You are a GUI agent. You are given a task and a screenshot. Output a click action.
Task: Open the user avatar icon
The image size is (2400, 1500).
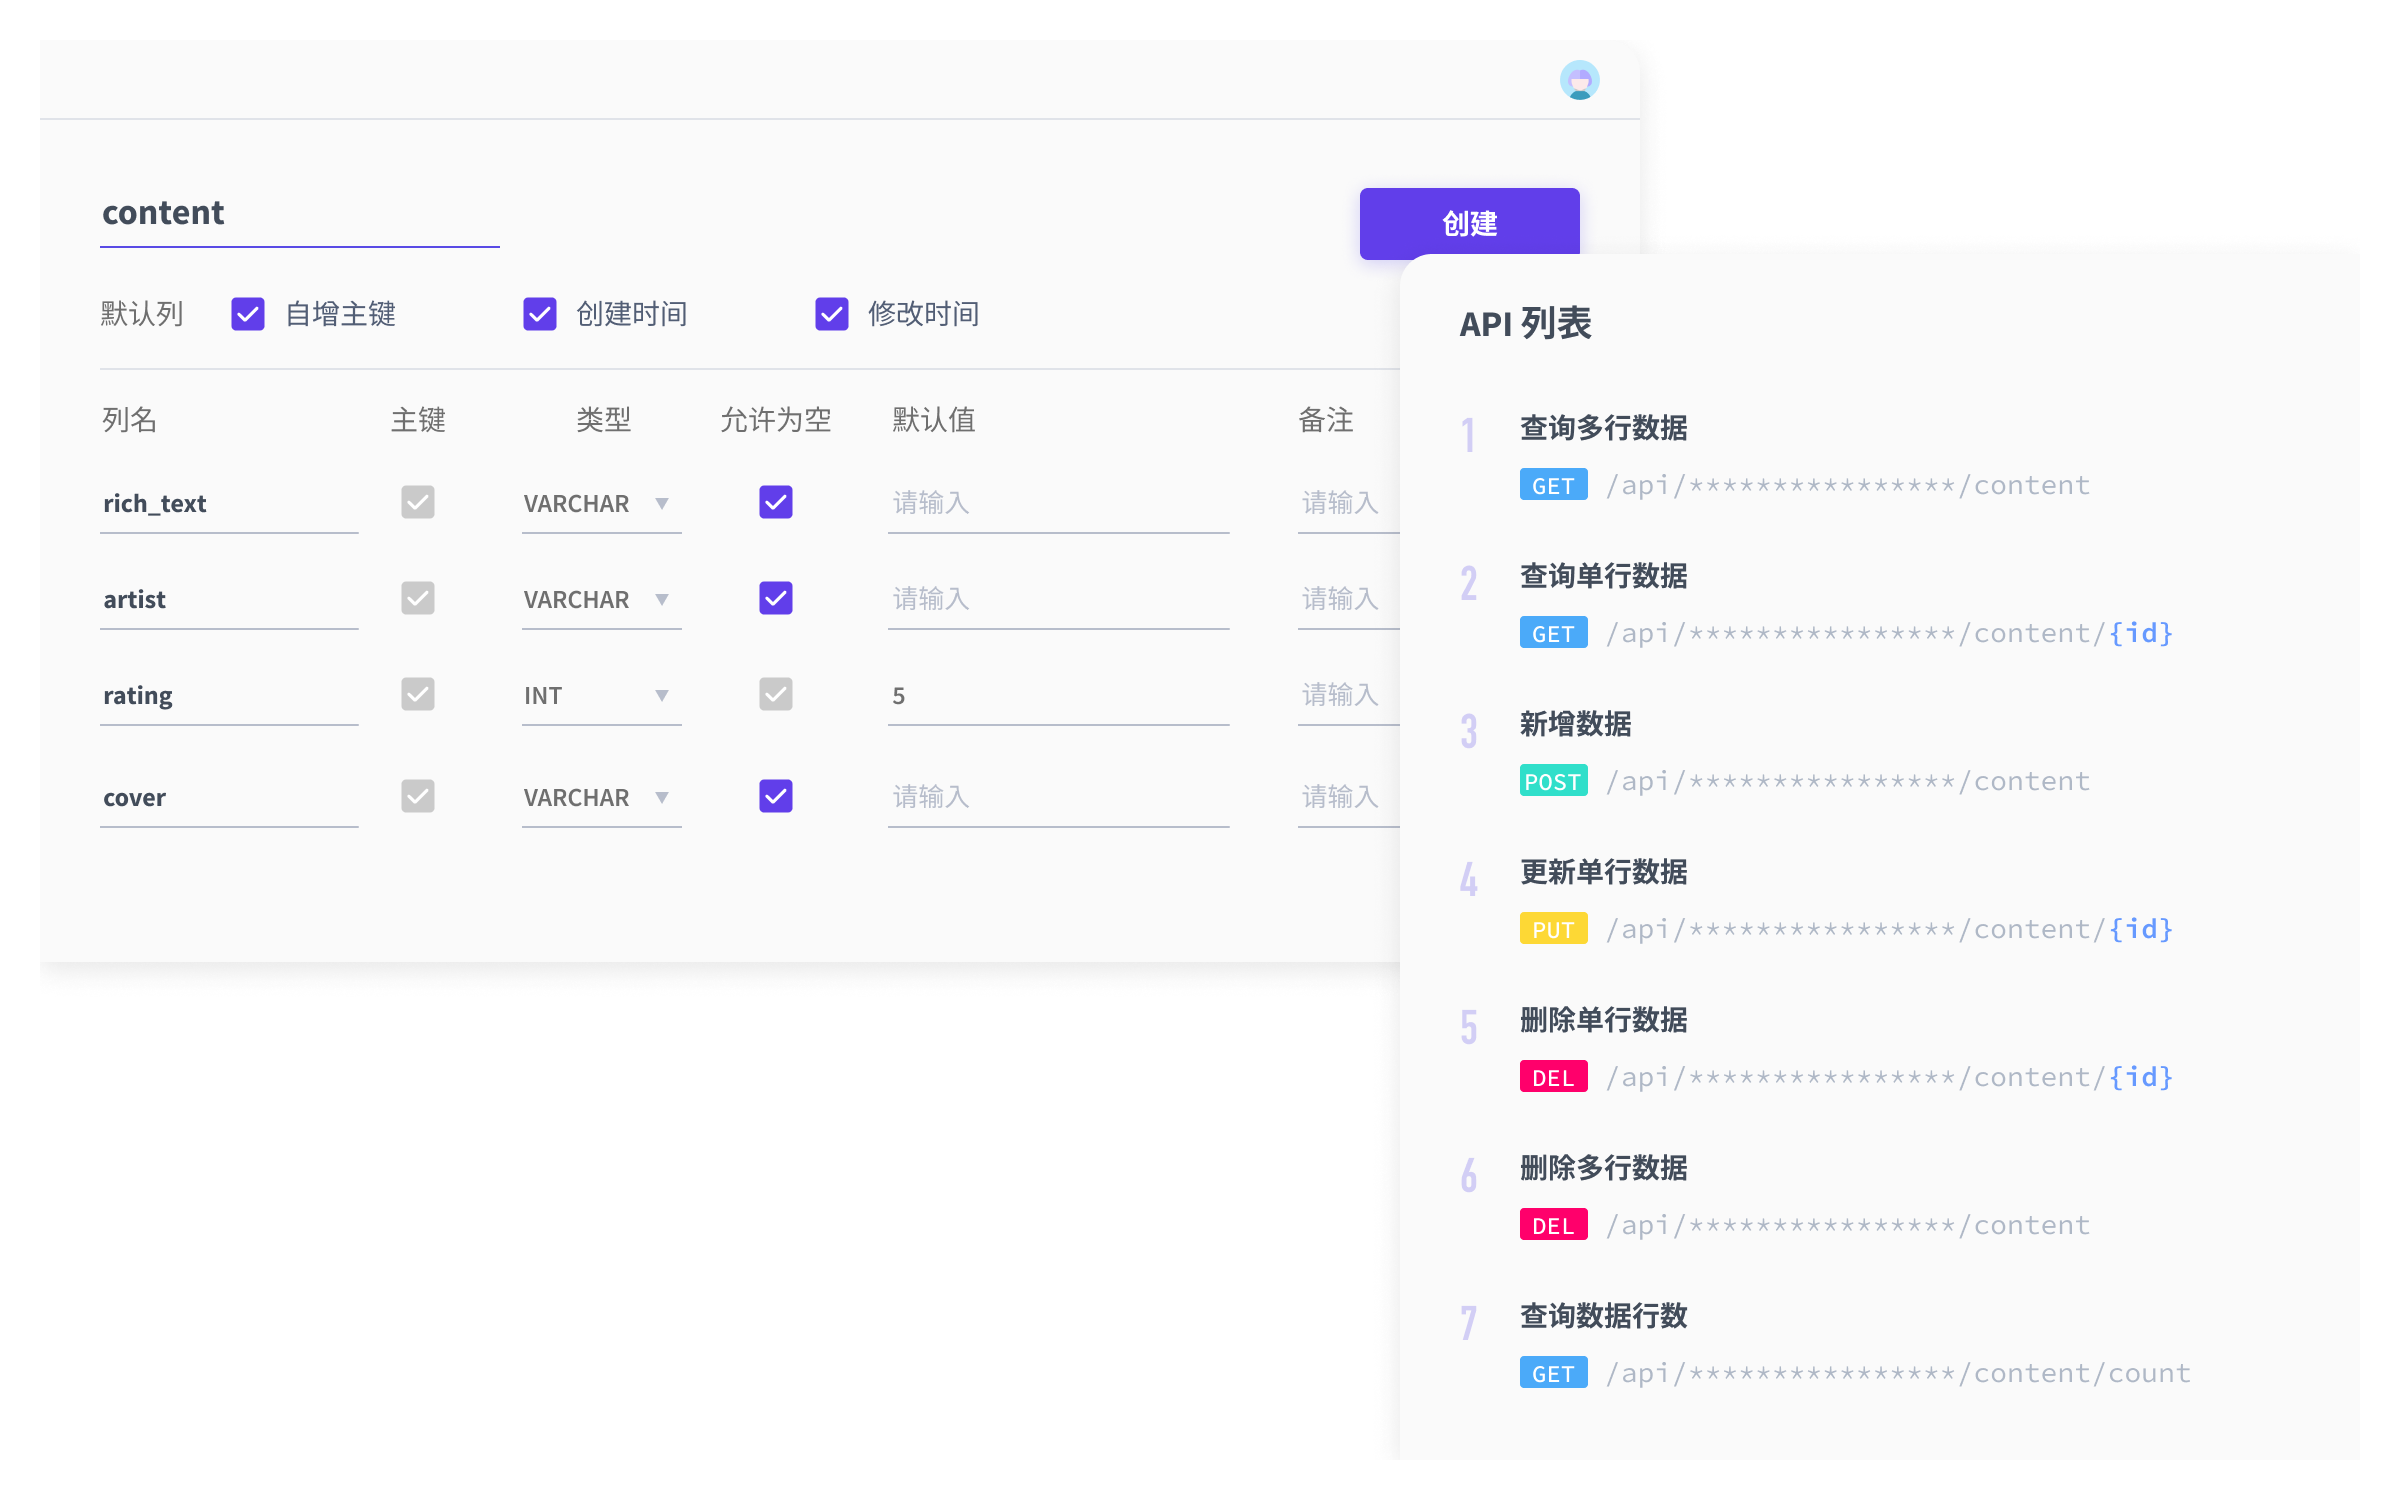tap(1579, 80)
